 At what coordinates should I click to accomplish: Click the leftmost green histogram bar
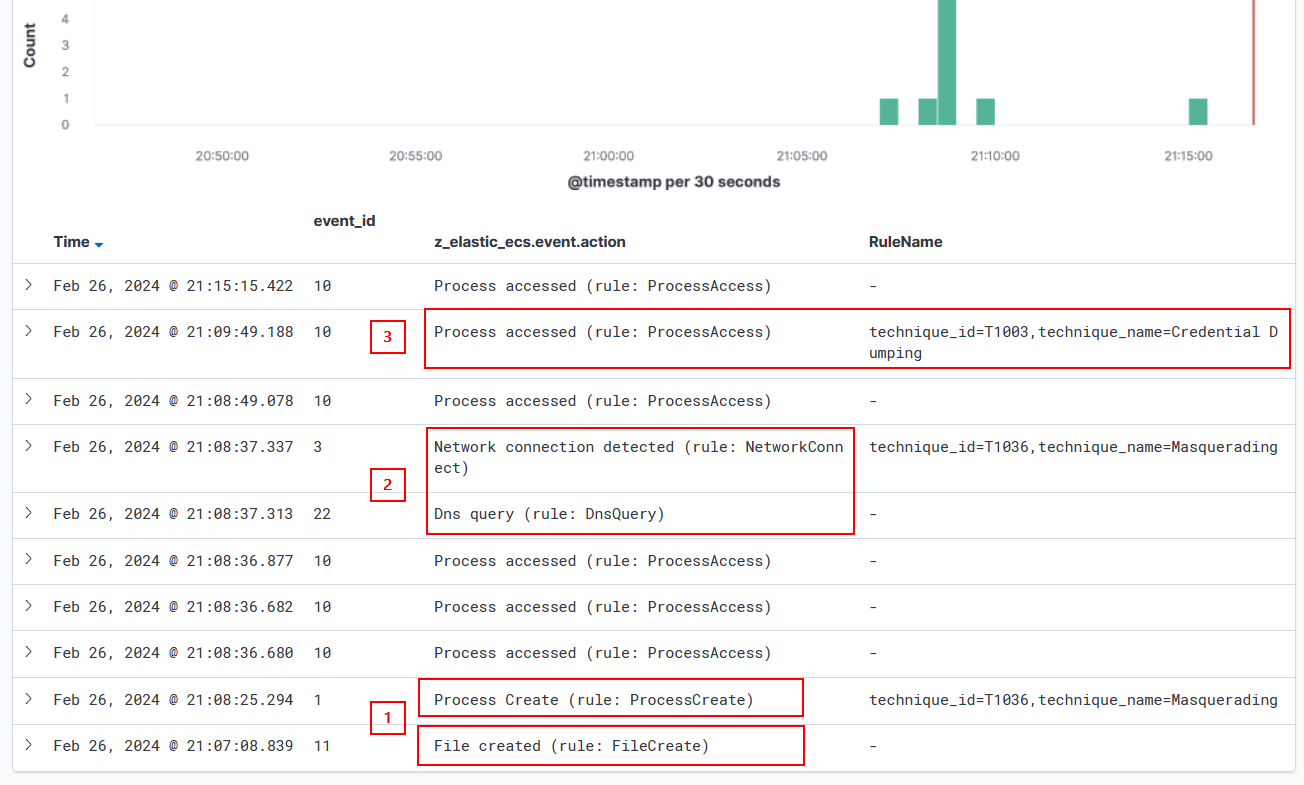(889, 112)
